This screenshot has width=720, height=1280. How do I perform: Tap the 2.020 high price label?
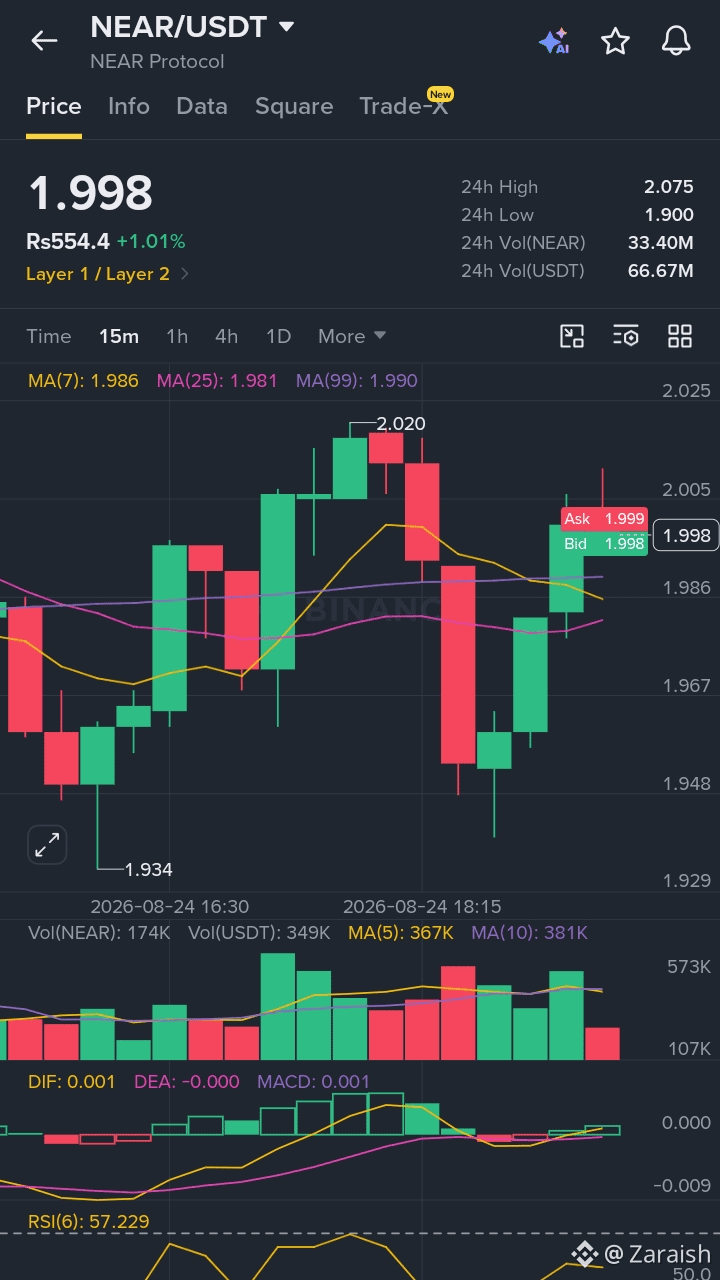point(401,424)
